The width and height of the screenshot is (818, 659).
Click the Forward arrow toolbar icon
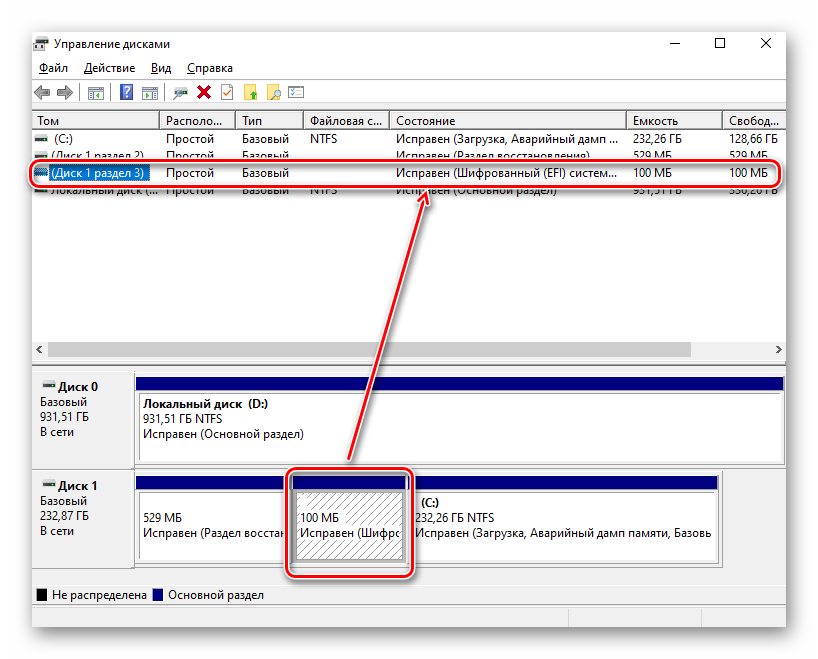tap(65, 93)
